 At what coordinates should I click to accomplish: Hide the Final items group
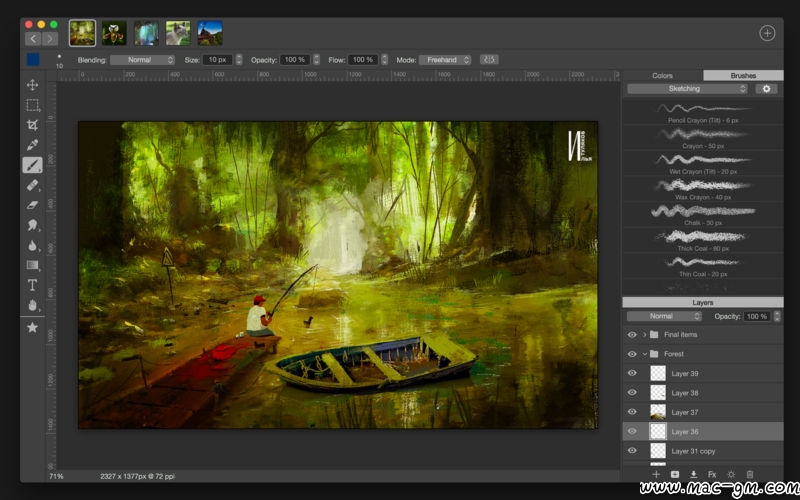click(x=632, y=335)
